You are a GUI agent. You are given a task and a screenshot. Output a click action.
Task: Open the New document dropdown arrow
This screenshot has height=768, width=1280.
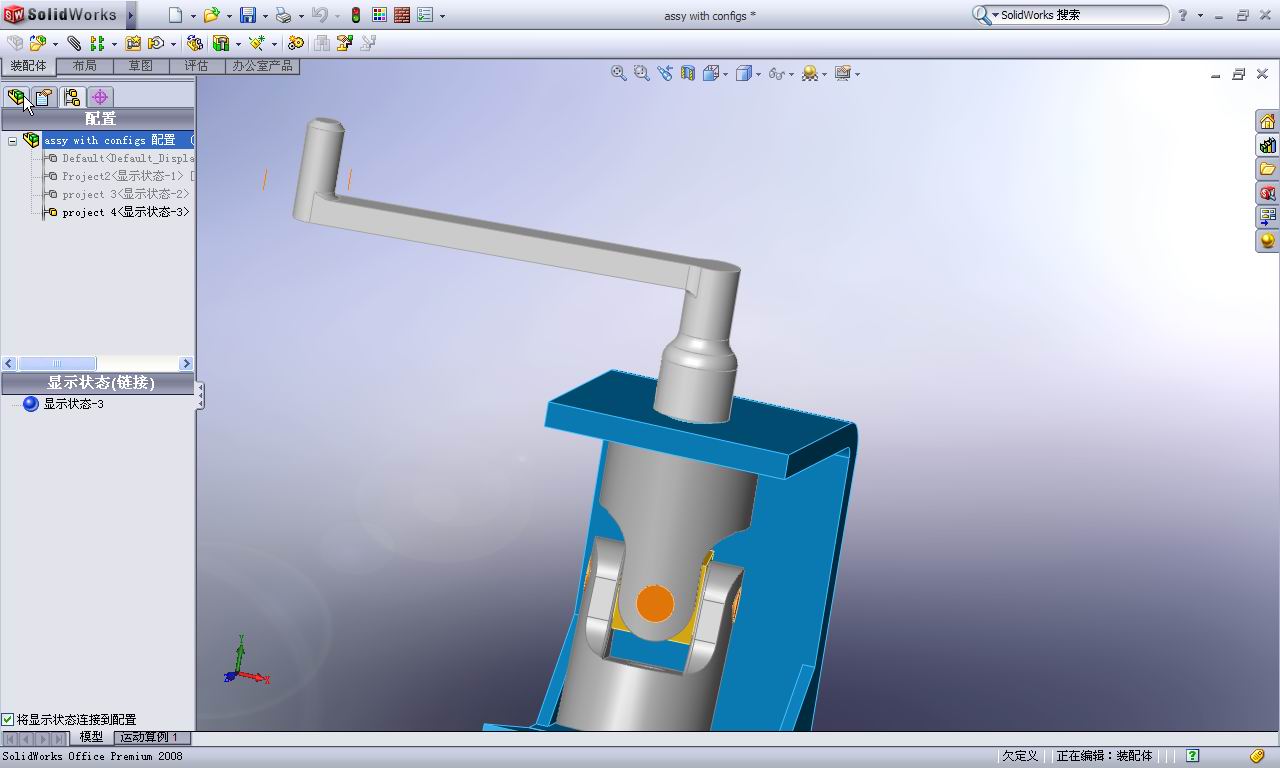(x=193, y=16)
